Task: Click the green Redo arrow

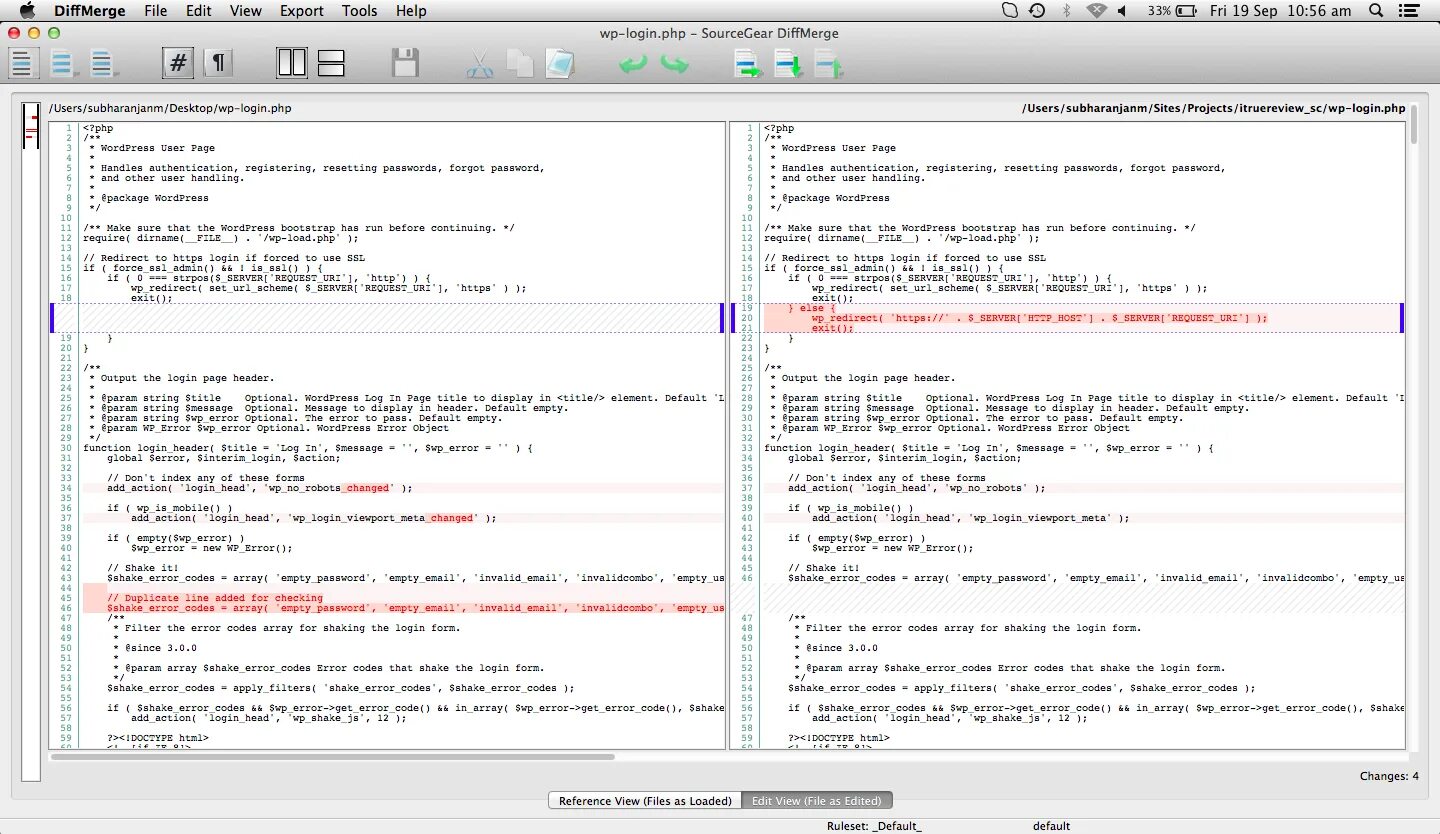Action: click(x=674, y=63)
